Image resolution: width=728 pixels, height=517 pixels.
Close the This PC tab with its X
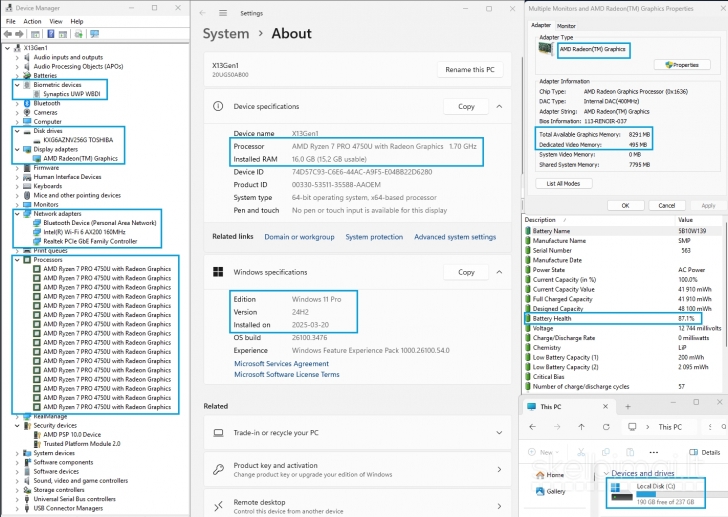click(605, 407)
